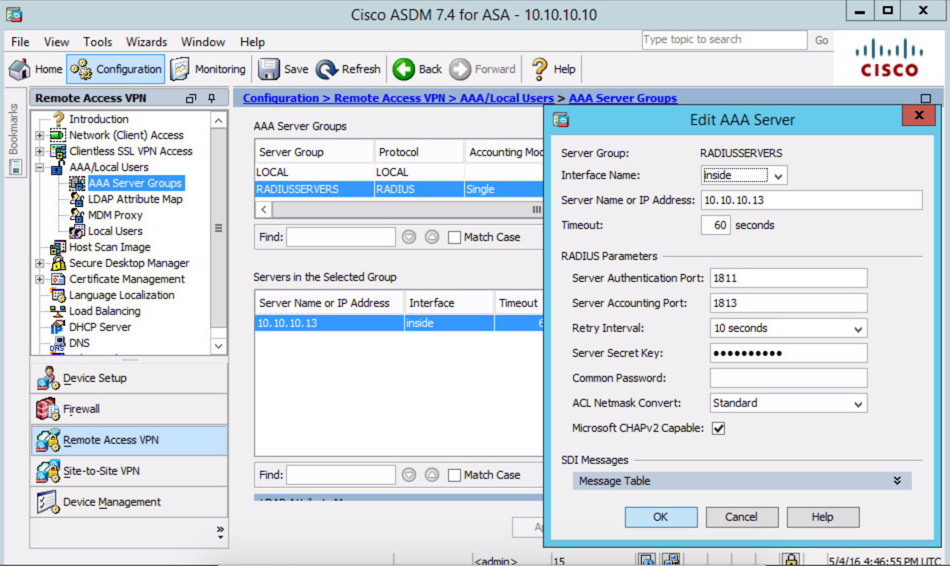Open the Tools menu
The width and height of the screenshot is (950, 566).
[98, 42]
